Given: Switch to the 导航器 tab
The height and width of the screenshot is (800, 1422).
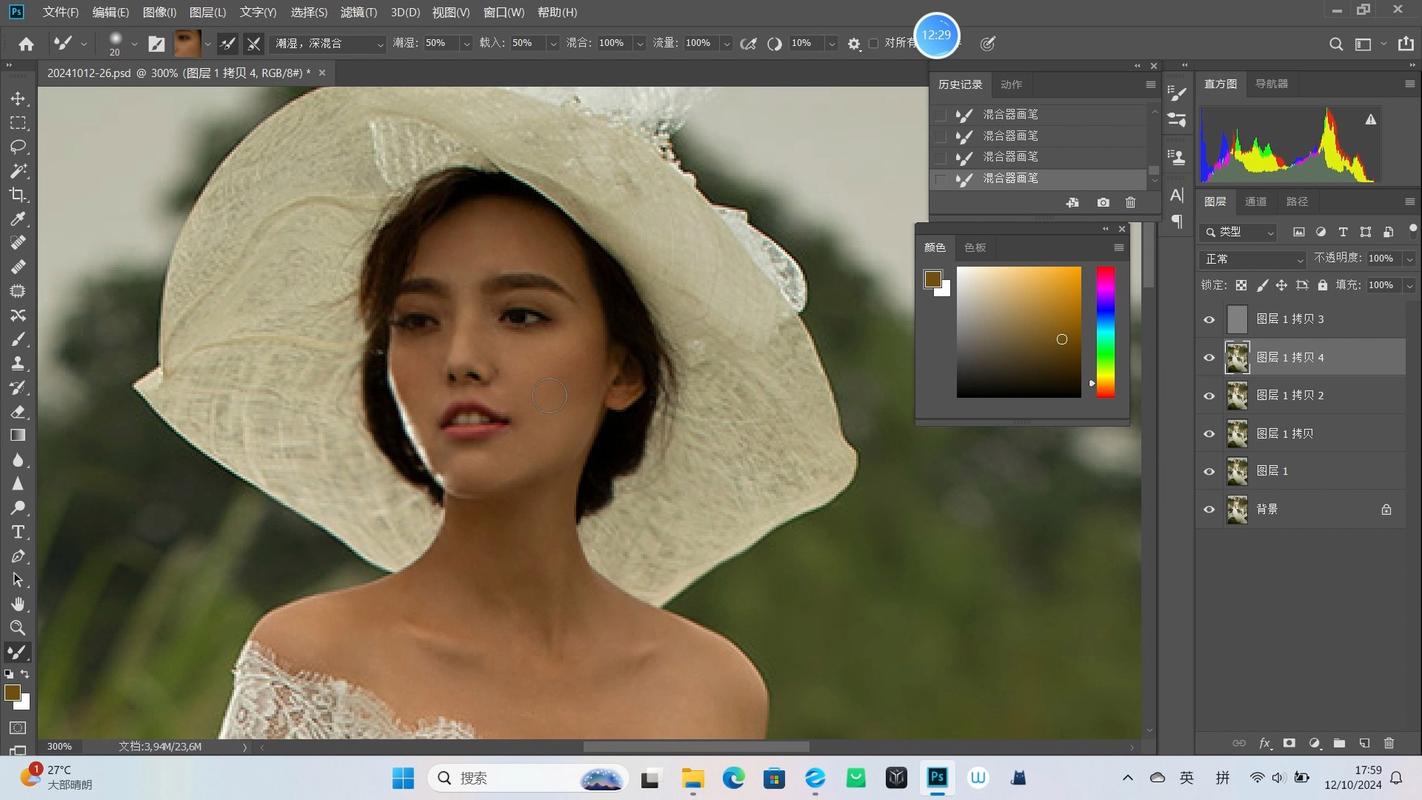Looking at the screenshot, I should pyautogui.click(x=1272, y=84).
